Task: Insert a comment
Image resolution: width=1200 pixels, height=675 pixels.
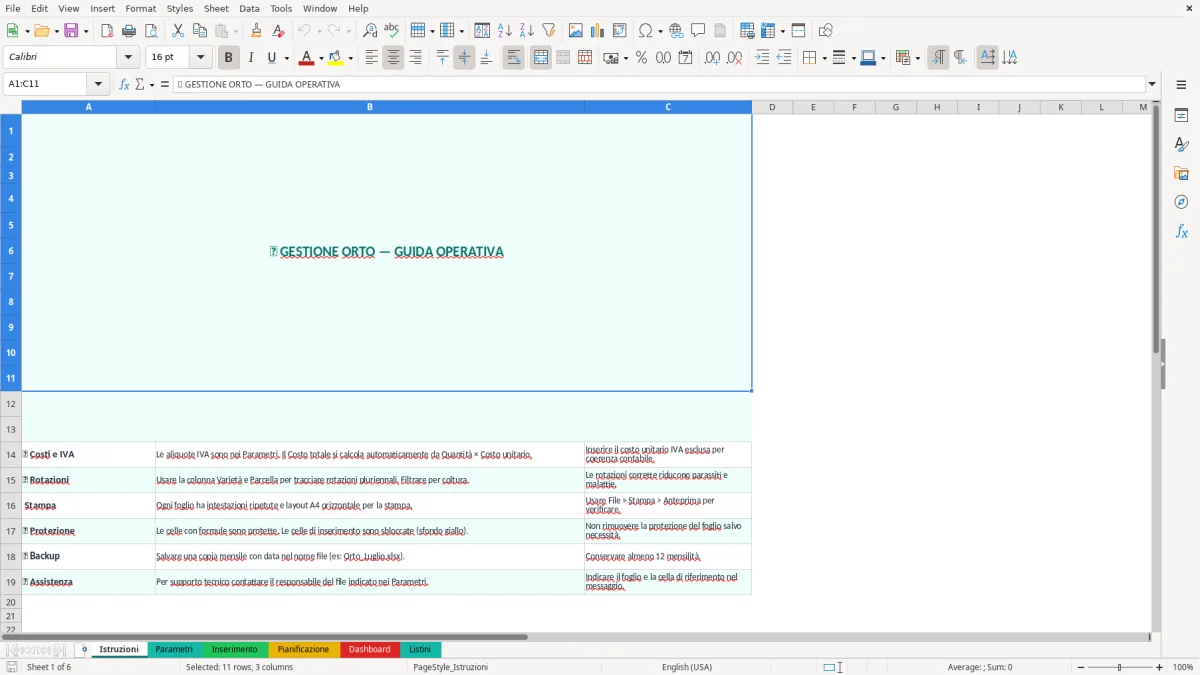Action: (x=698, y=31)
